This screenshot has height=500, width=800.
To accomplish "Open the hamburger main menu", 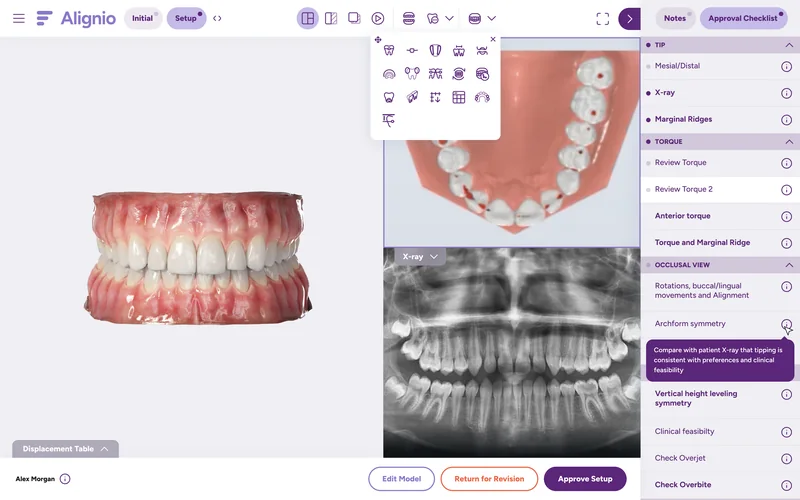I will pos(19,18).
